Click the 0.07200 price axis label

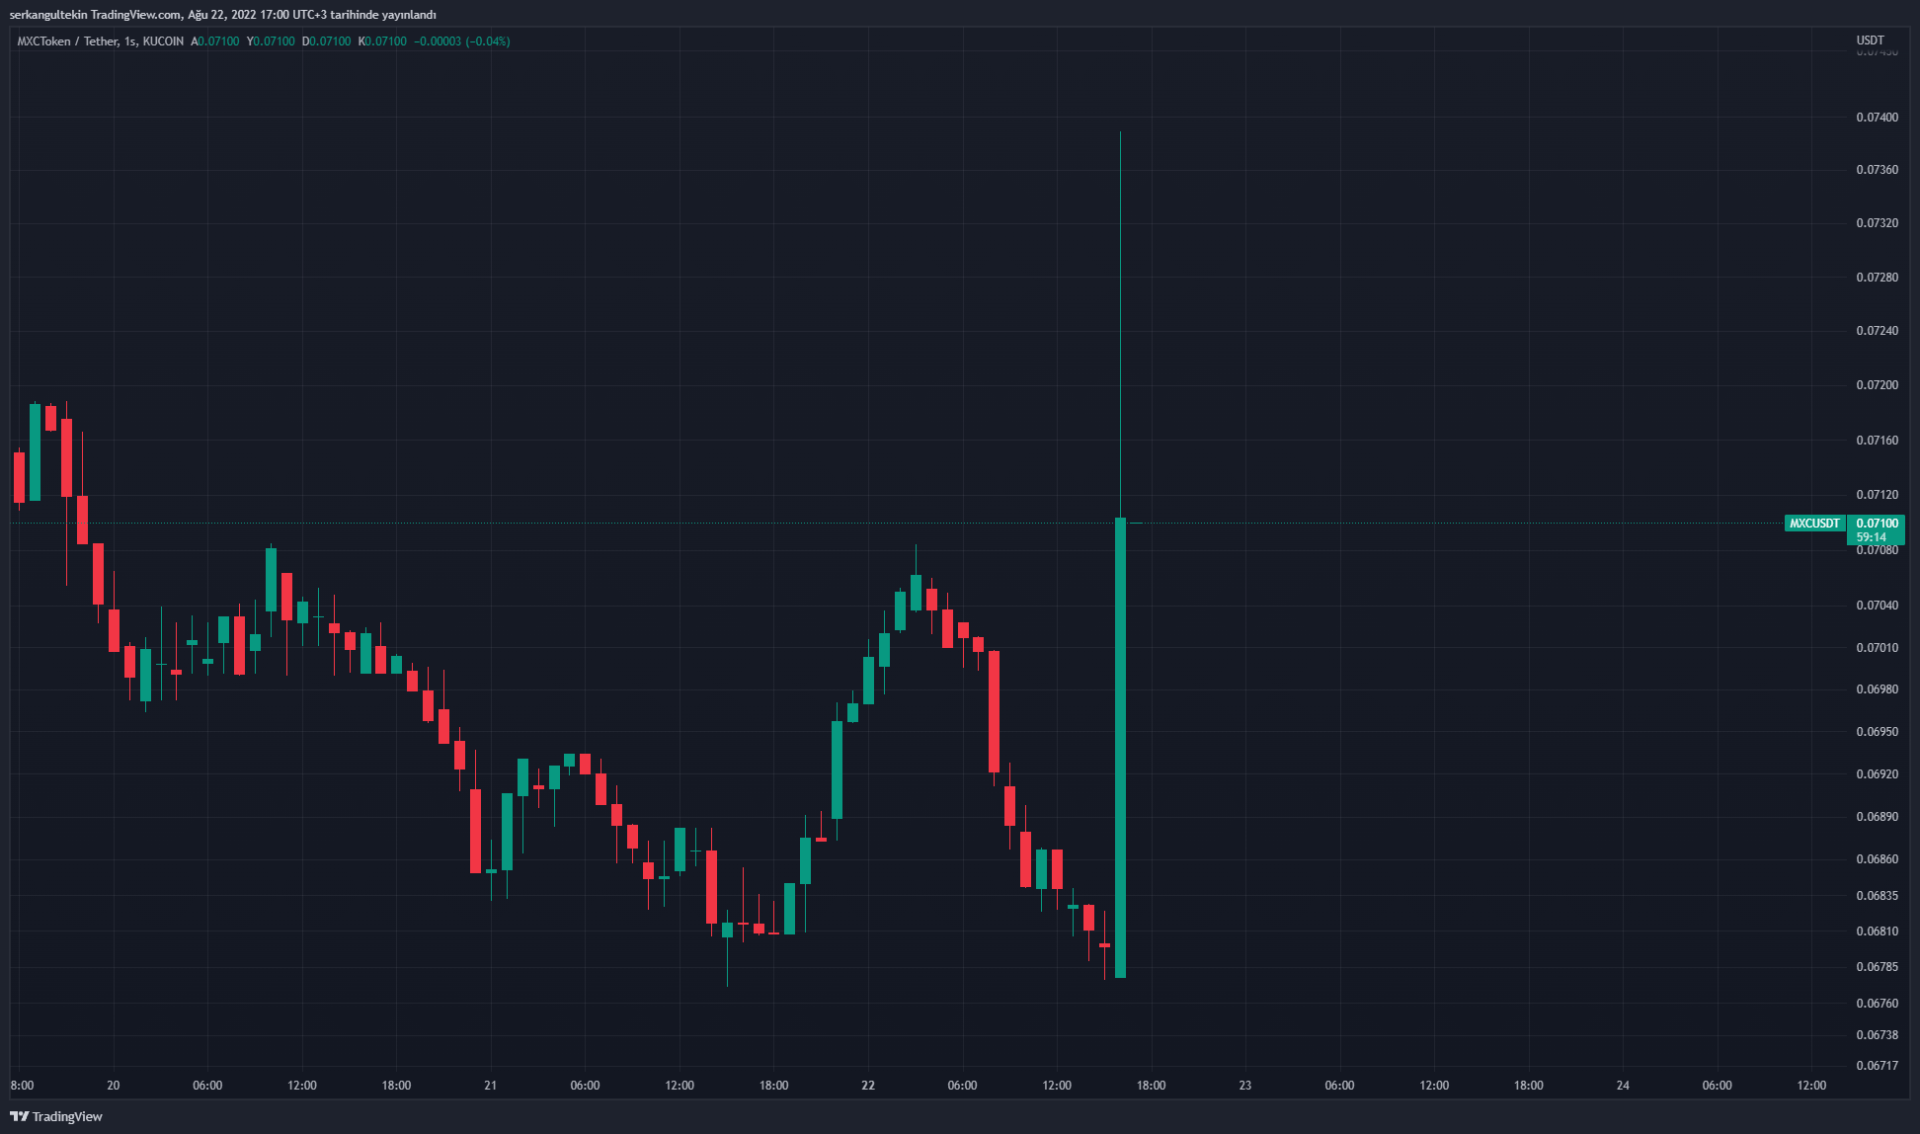click(1876, 385)
